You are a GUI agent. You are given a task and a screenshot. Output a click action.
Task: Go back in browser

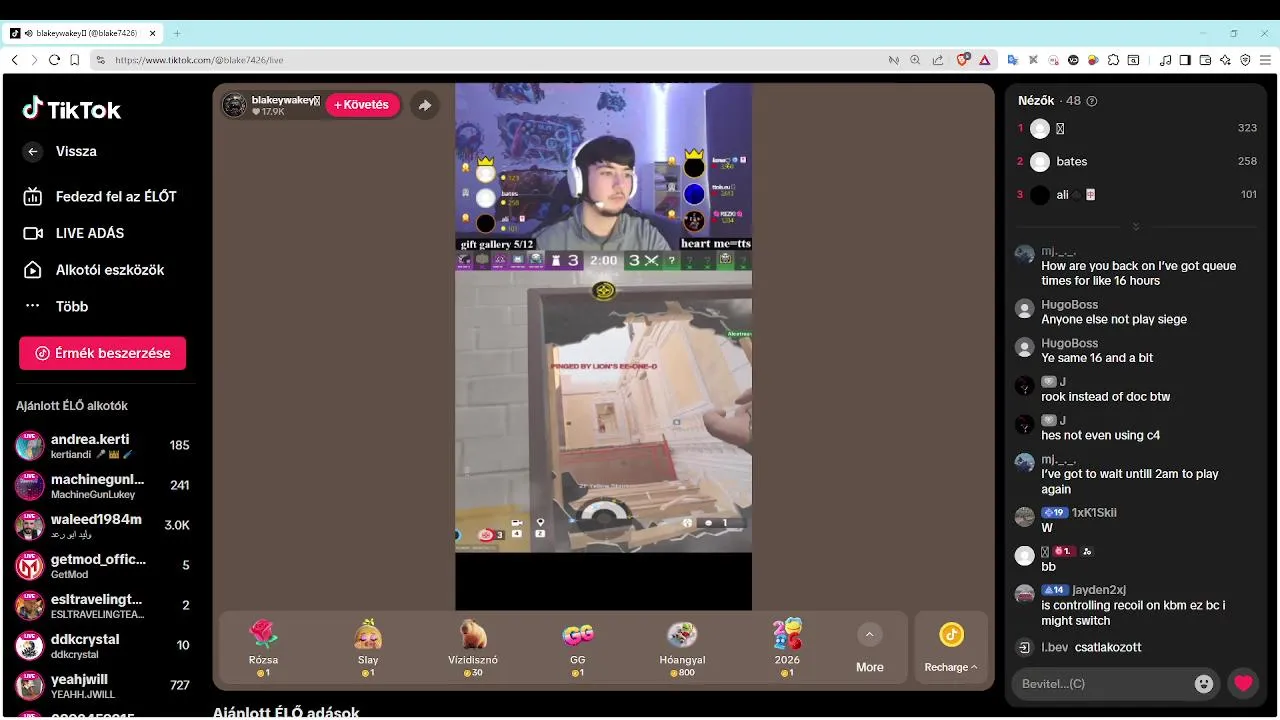14,60
